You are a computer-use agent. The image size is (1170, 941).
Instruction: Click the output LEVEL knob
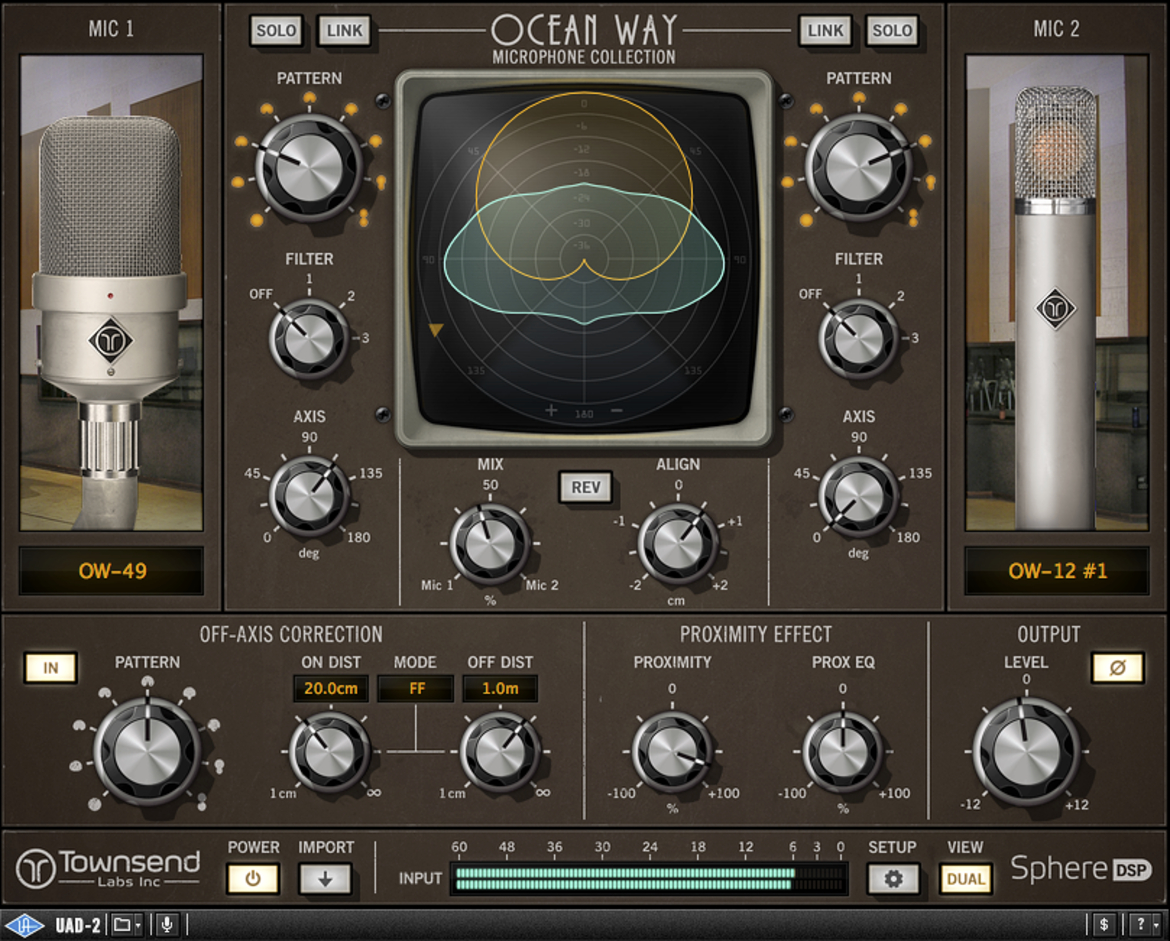(1026, 752)
